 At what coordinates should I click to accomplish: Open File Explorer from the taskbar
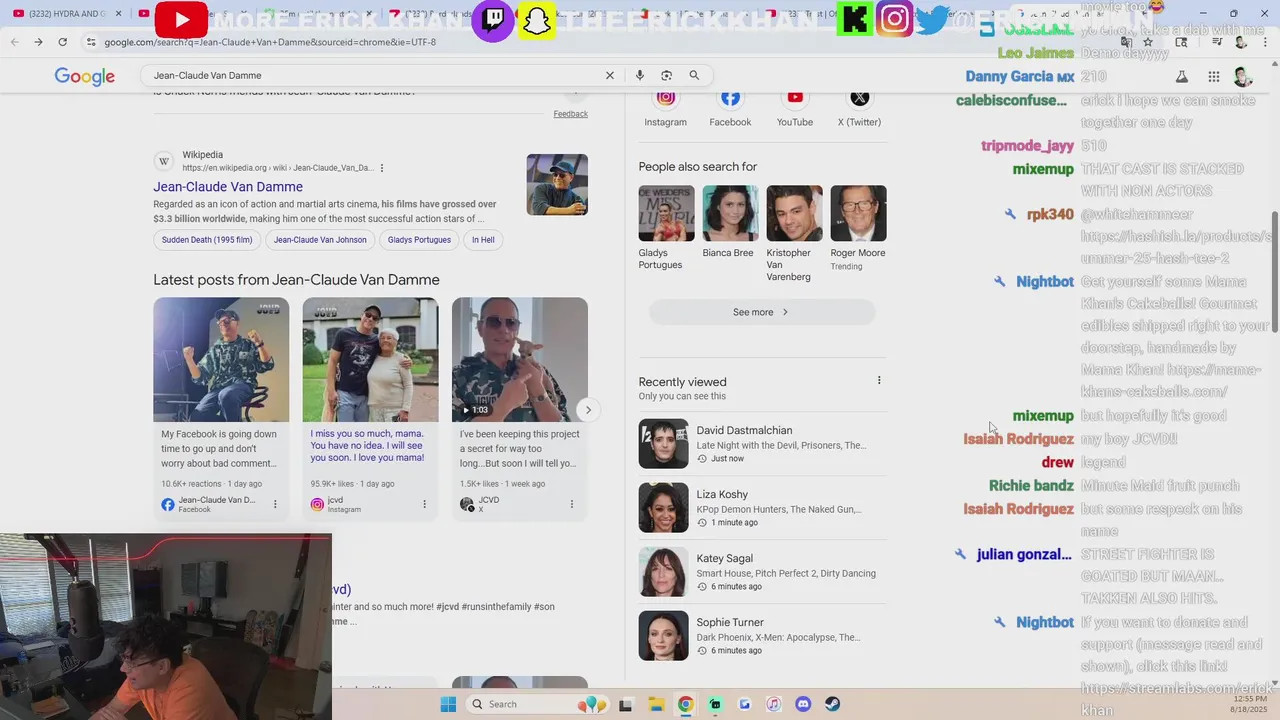click(655, 704)
